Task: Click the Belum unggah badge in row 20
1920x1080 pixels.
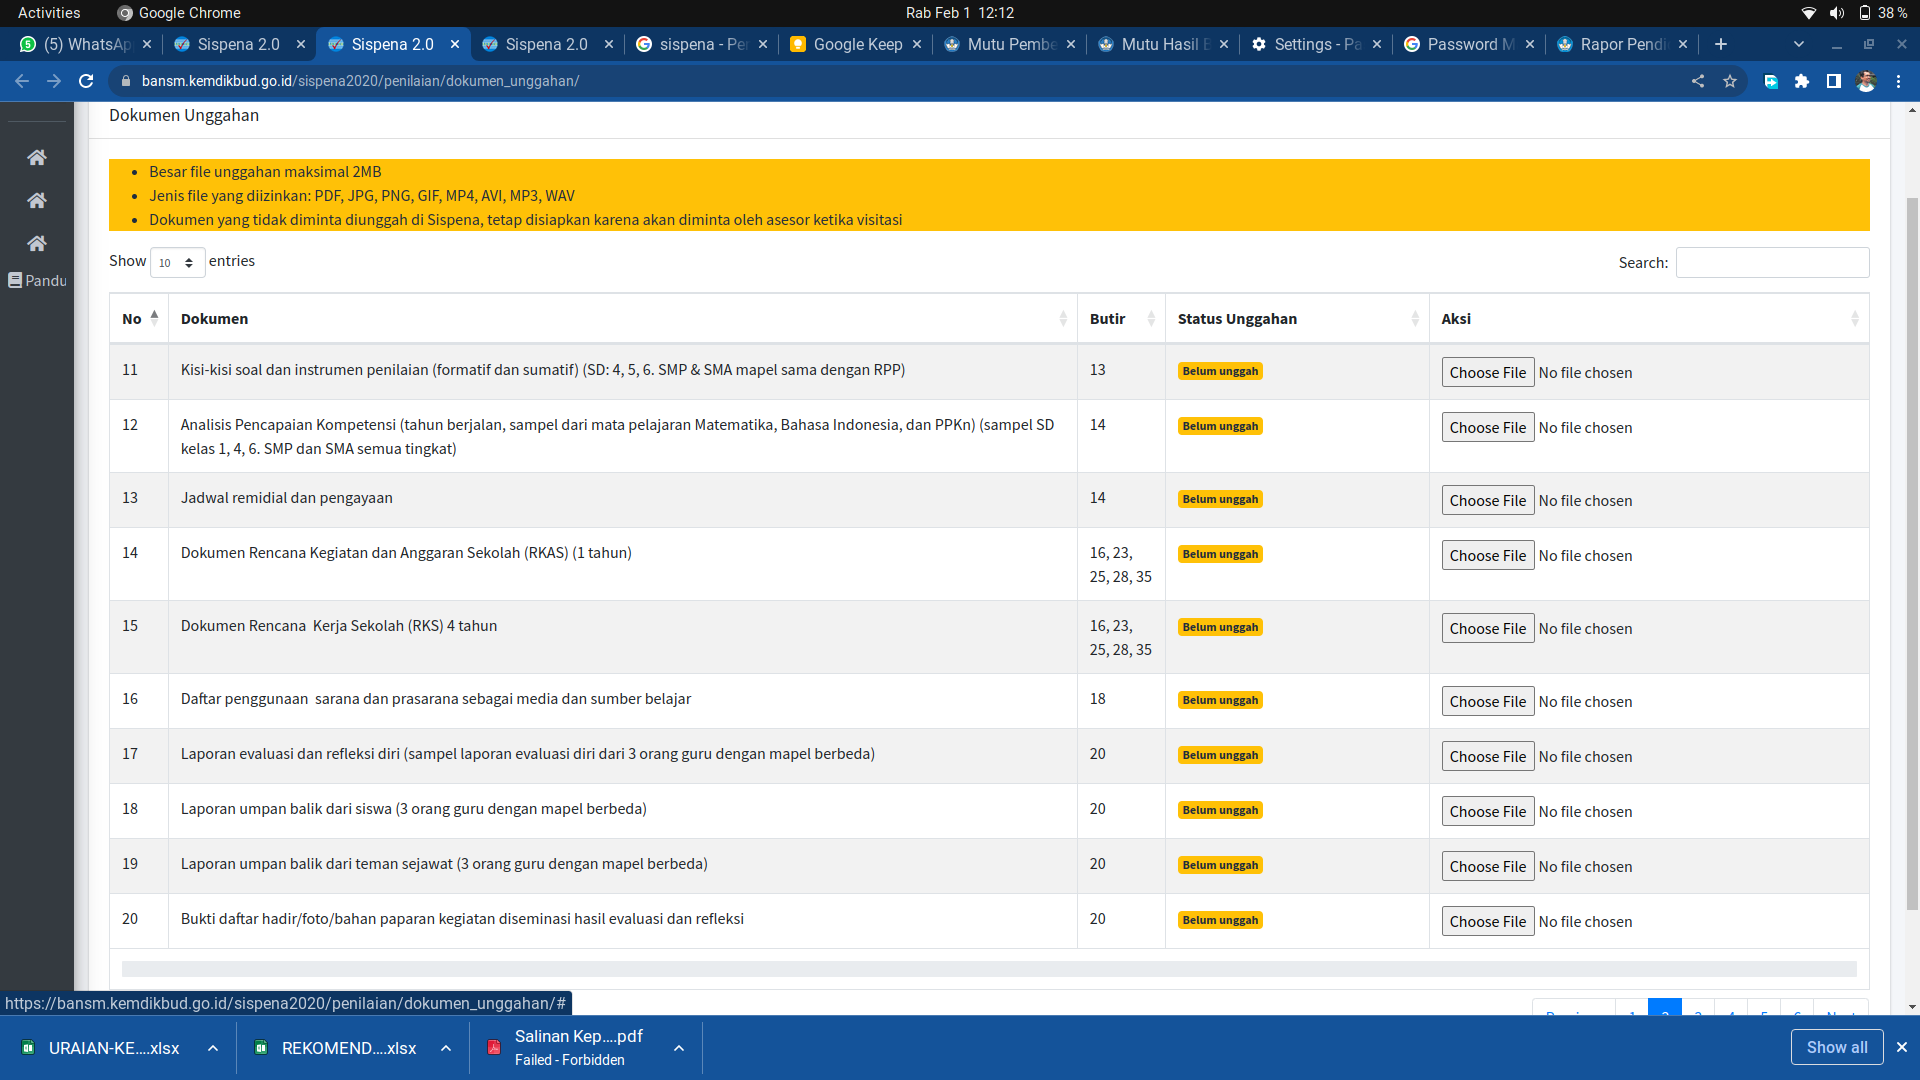Action: click(x=1220, y=920)
